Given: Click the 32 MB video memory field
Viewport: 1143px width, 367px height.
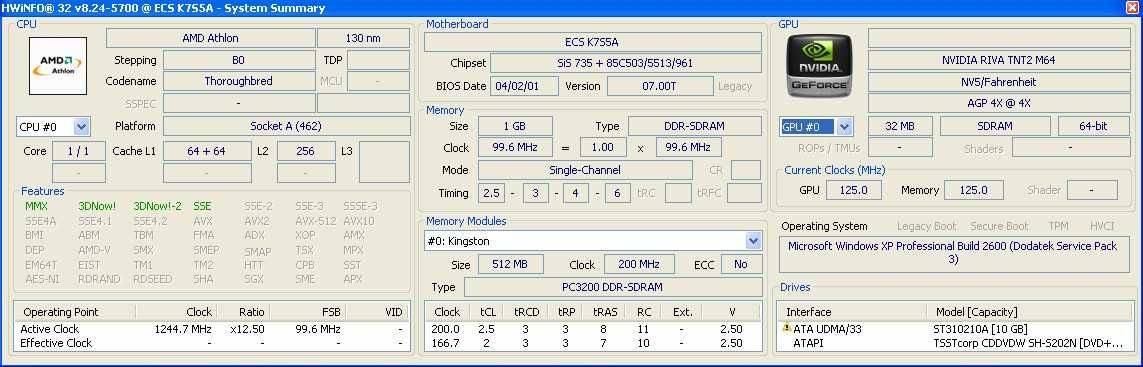Looking at the screenshot, I should [x=900, y=126].
